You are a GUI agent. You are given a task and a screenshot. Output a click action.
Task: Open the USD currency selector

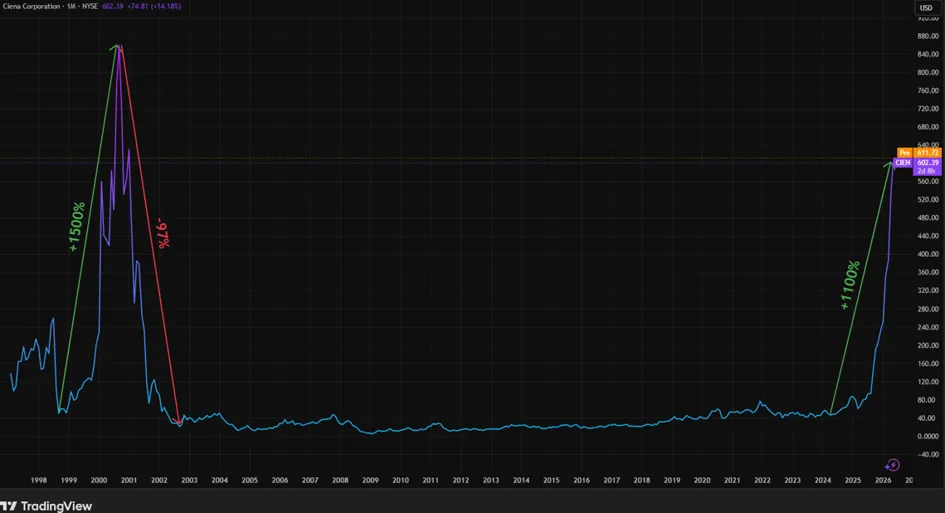pyautogui.click(x=926, y=8)
